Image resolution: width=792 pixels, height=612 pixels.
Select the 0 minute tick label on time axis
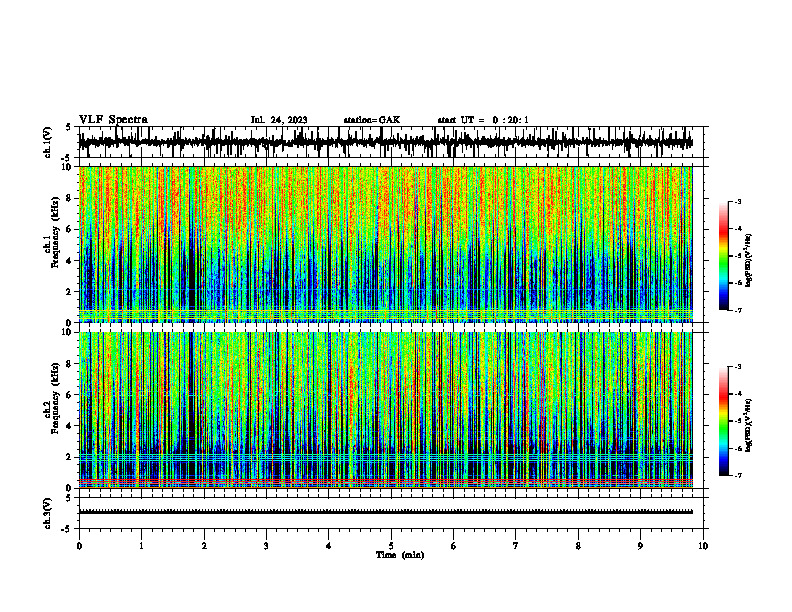click(x=79, y=546)
